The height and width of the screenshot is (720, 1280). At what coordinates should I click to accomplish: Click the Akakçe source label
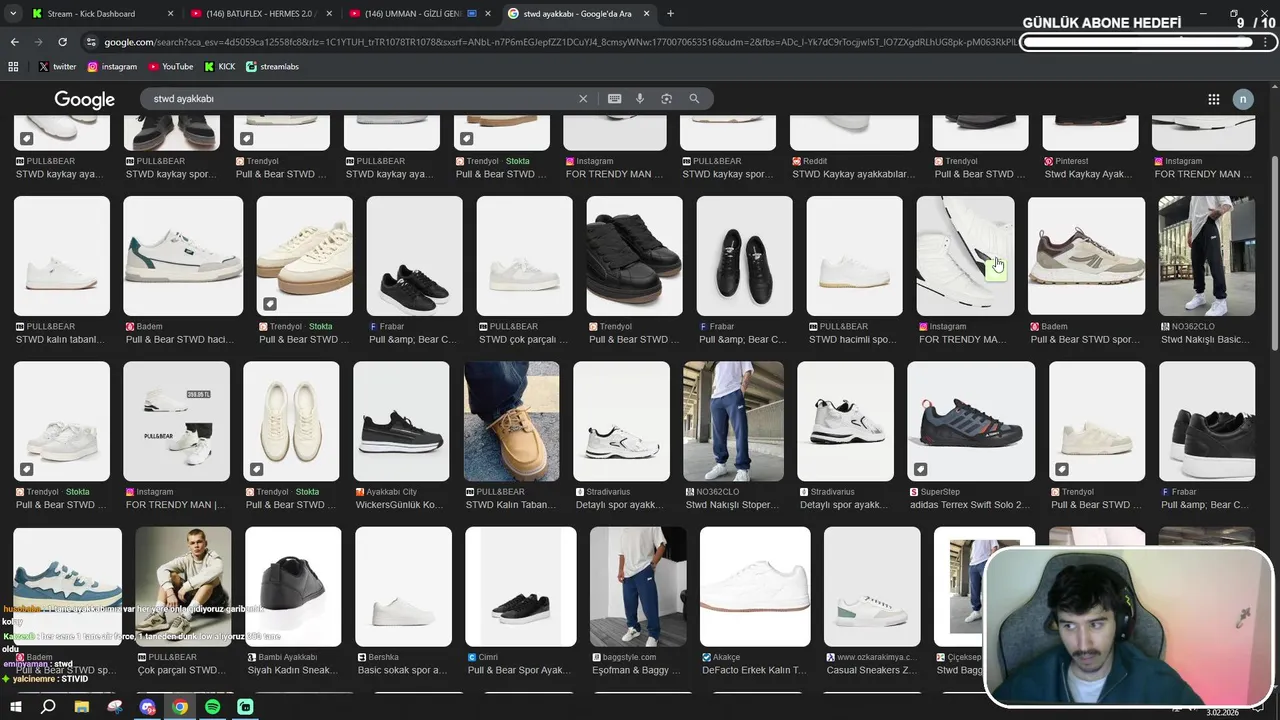coord(726,657)
